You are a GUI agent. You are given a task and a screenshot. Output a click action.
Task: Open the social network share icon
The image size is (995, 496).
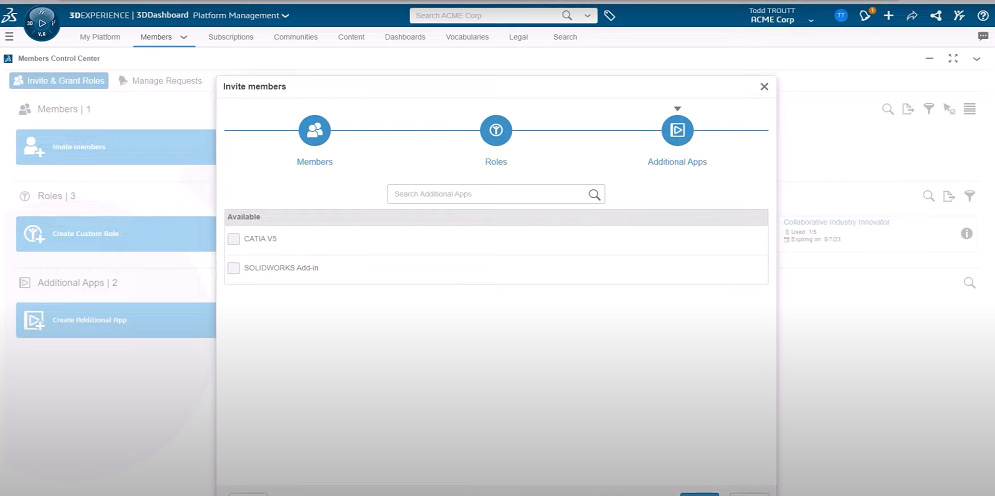935,15
